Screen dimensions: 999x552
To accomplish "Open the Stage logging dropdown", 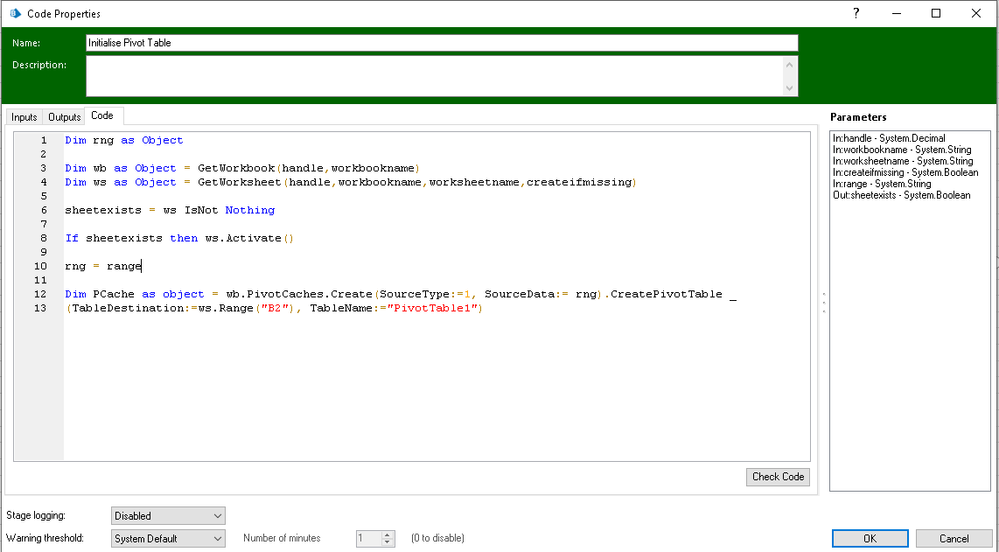I will point(168,516).
